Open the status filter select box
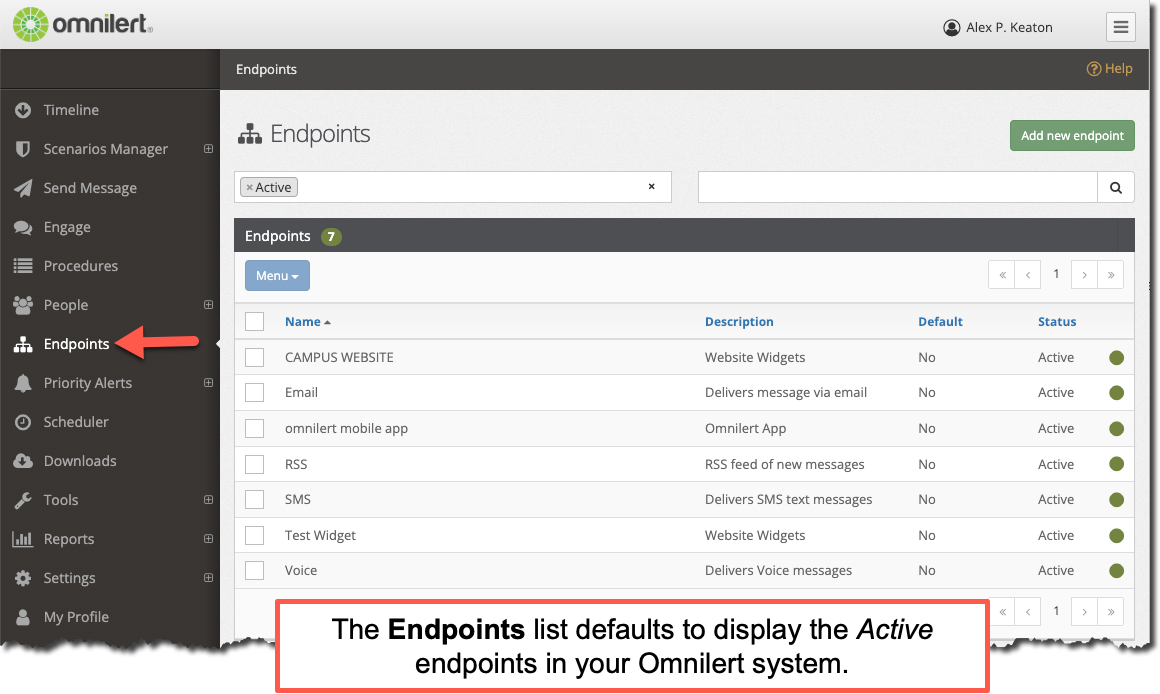Screen dimensions: 1160x694 pyautogui.click(x=453, y=187)
